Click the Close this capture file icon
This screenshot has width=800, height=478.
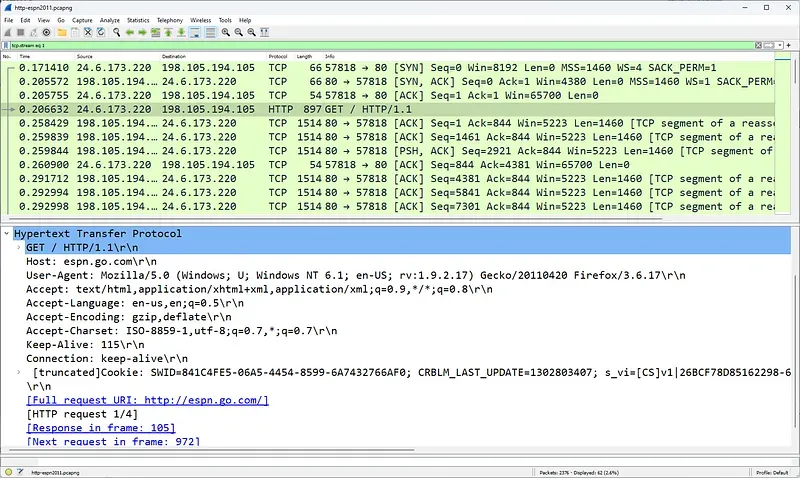pyautogui.click(x=88, y=33)
